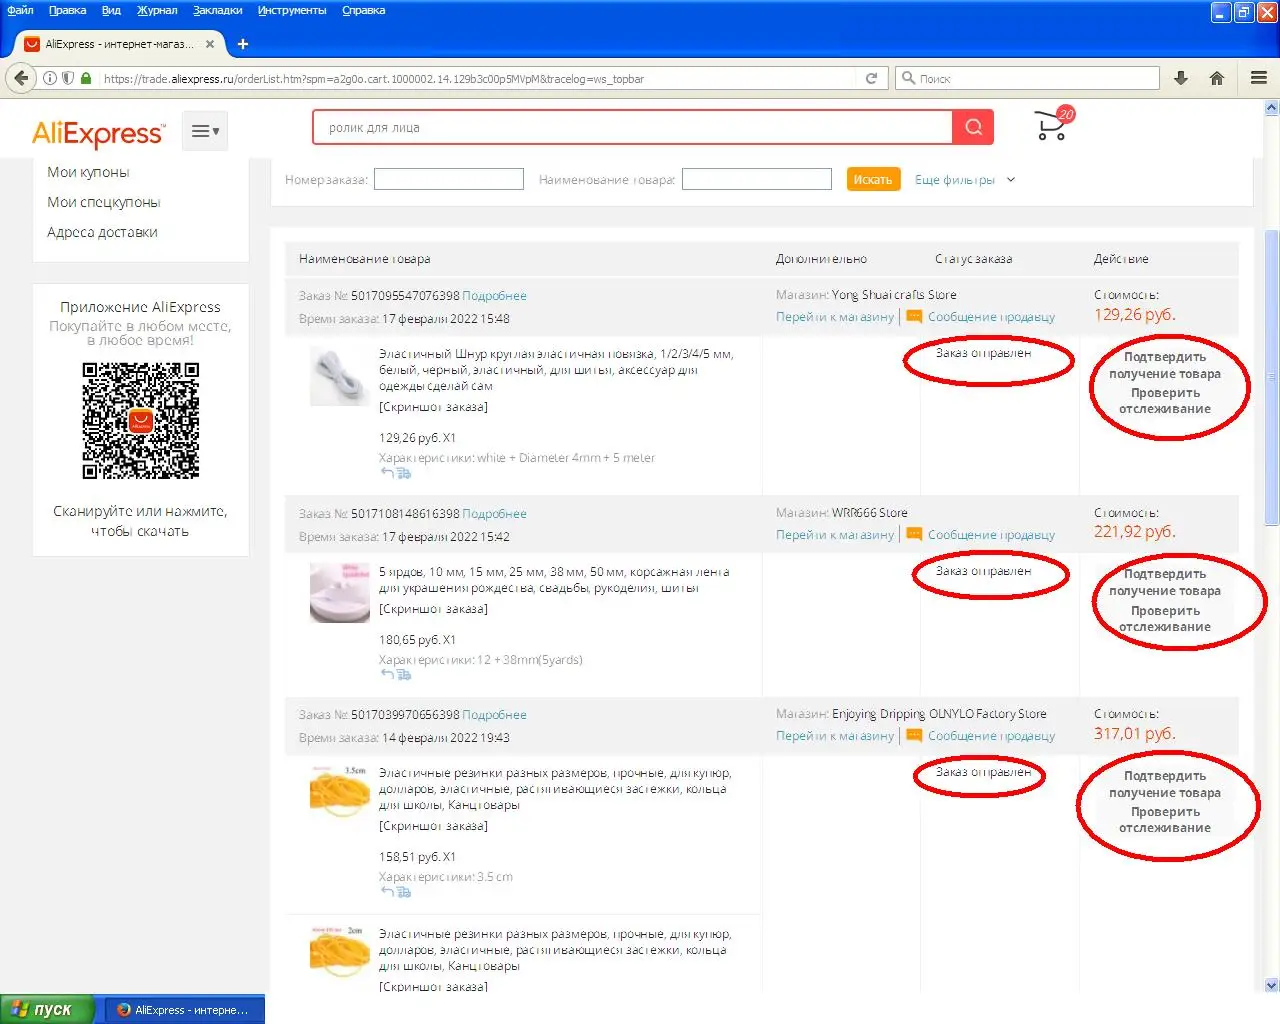
Task: Click Перейти к магазину for WRR666 Store
Action: point(835,535)
